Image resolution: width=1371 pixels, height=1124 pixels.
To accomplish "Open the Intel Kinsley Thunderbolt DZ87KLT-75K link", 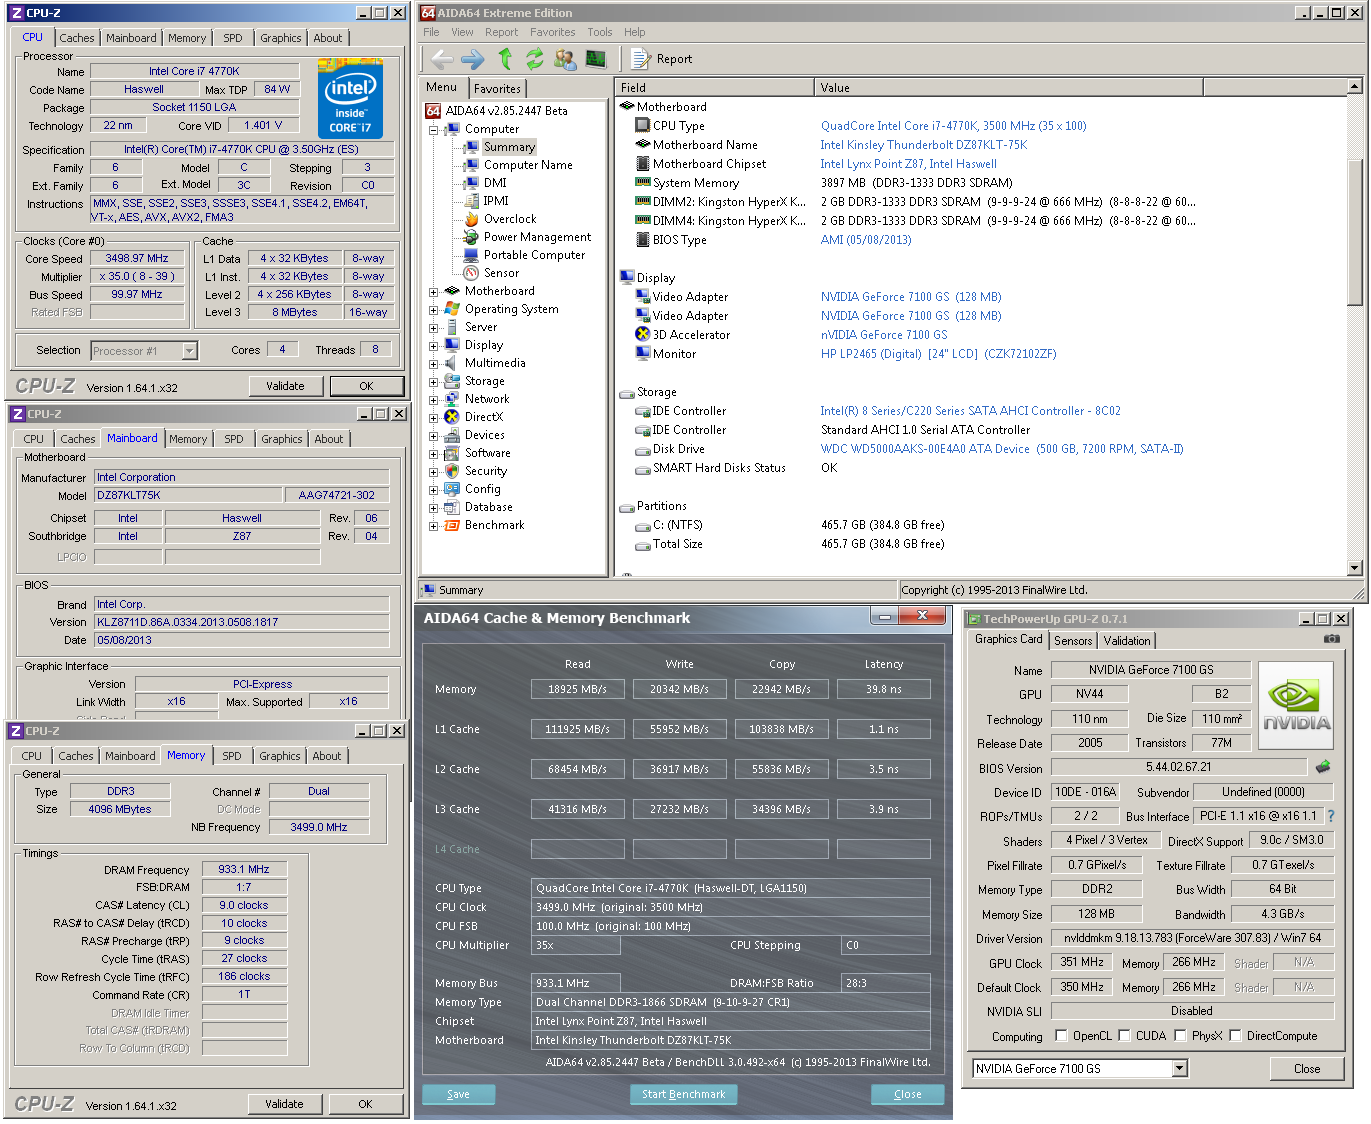I will [924, 145].
